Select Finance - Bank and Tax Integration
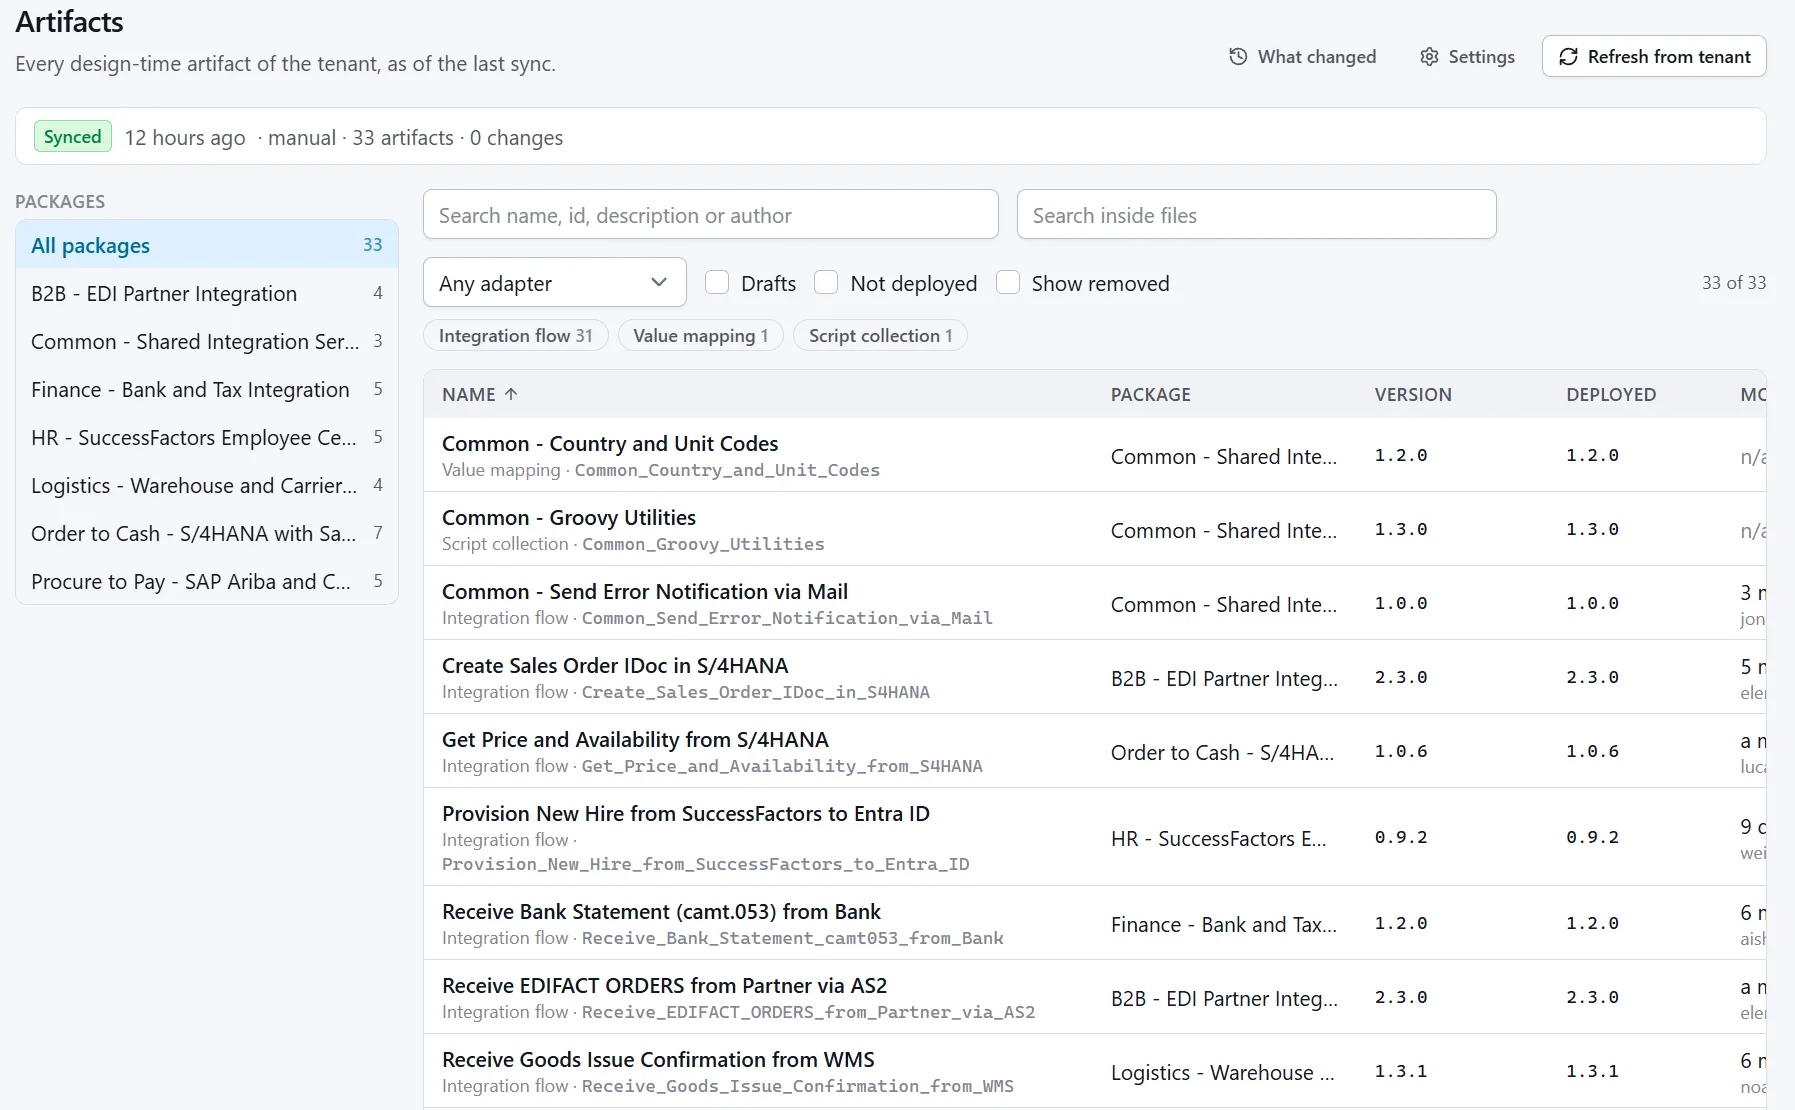Screen dimensions: 1795x1110 click(207, 389)
